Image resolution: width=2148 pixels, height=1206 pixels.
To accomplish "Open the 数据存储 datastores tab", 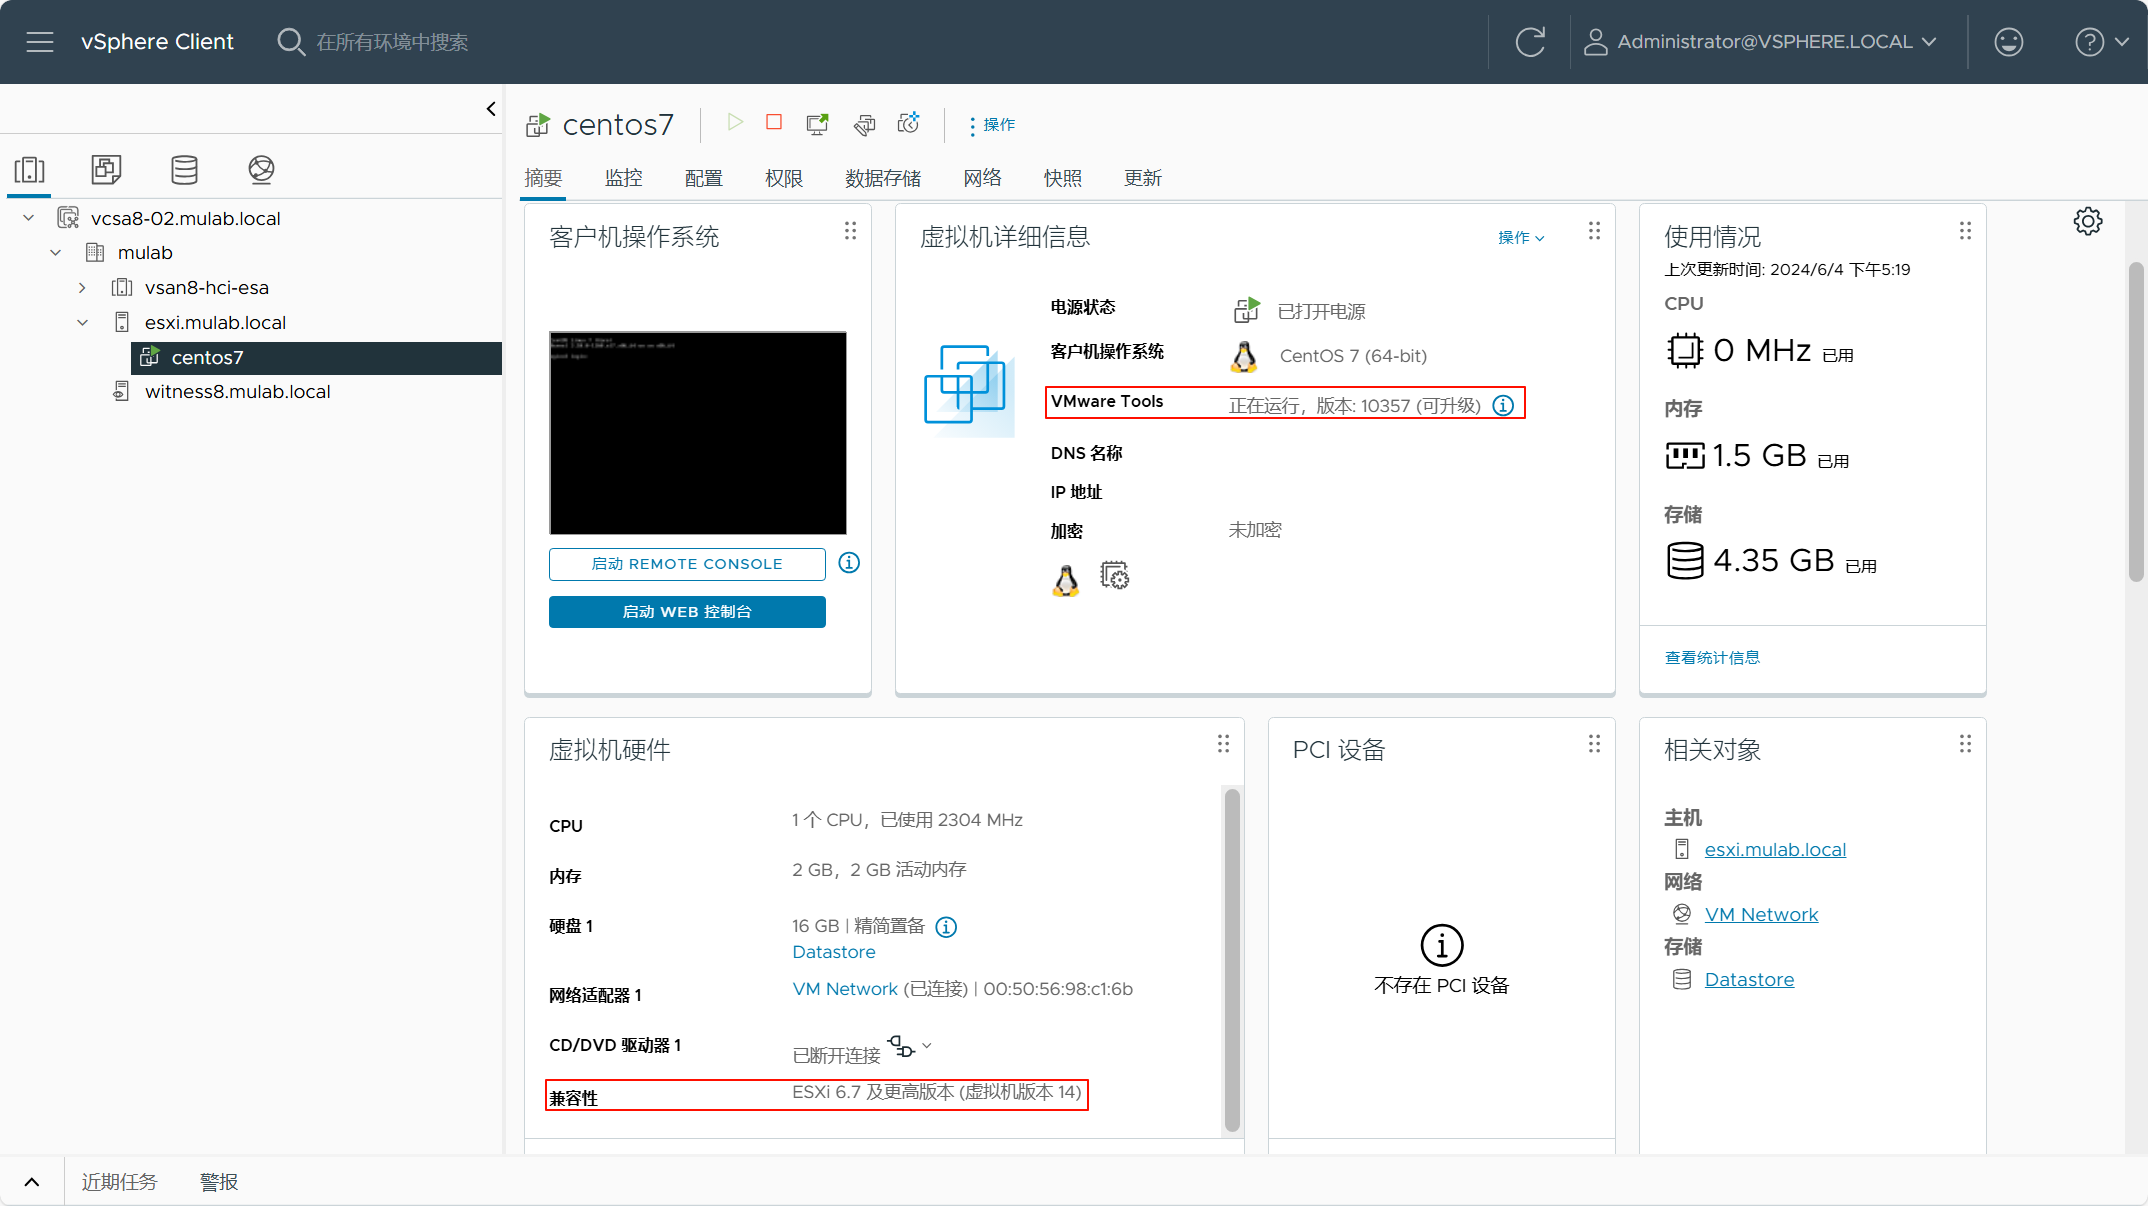I will 883,178.
